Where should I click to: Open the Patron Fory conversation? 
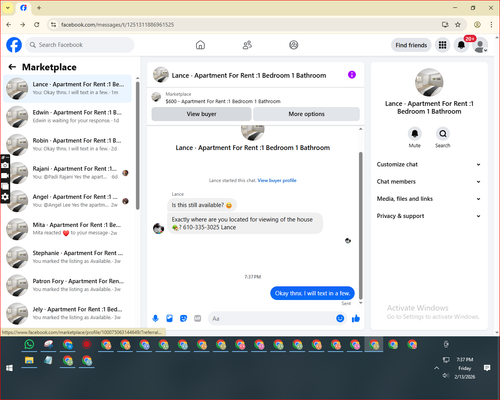tap(67, 285)
